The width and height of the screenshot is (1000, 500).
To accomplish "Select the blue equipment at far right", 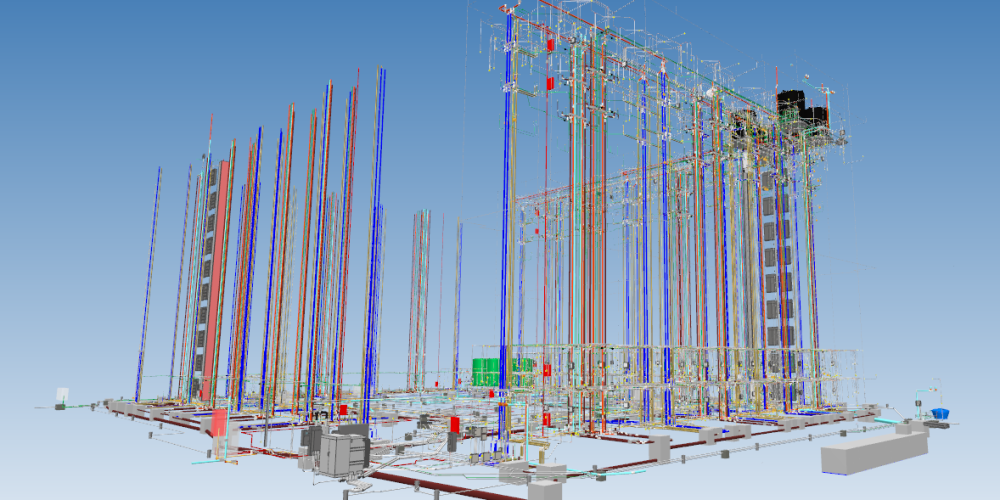I will [x=939, y=413].
